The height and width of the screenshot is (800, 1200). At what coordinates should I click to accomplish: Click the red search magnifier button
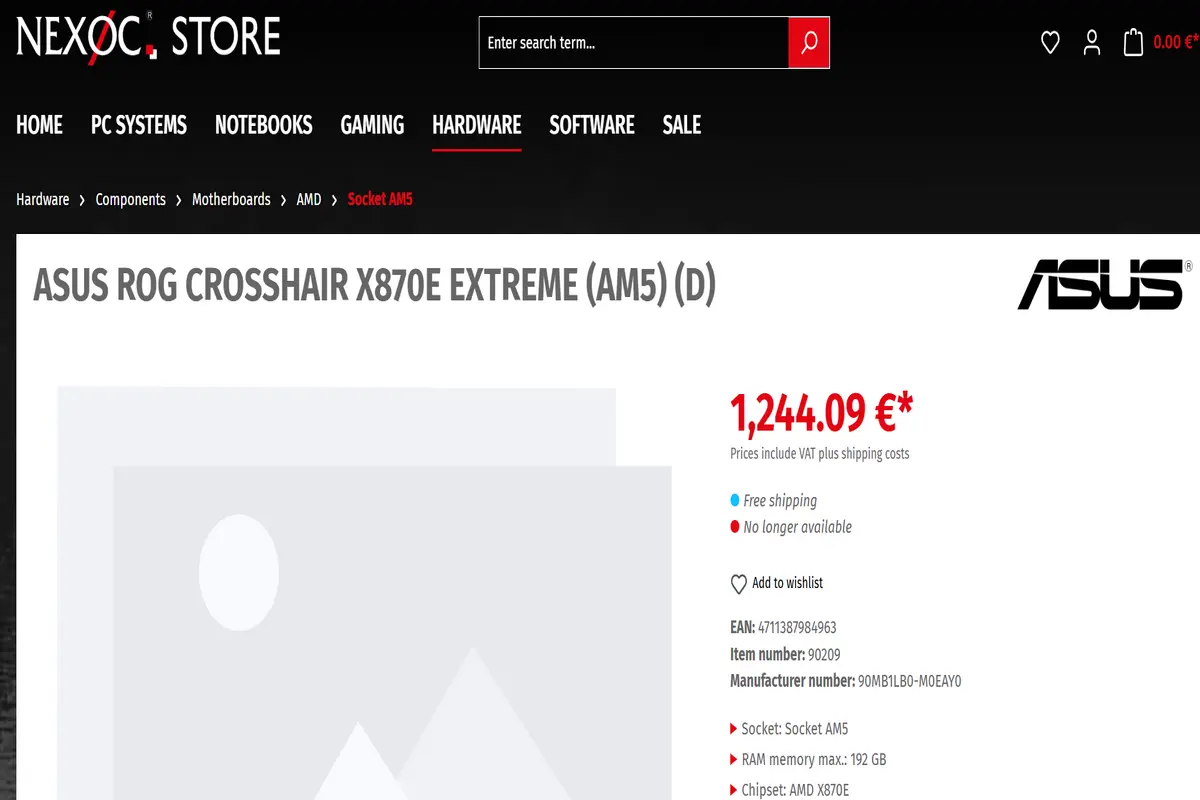pos(809,43)
